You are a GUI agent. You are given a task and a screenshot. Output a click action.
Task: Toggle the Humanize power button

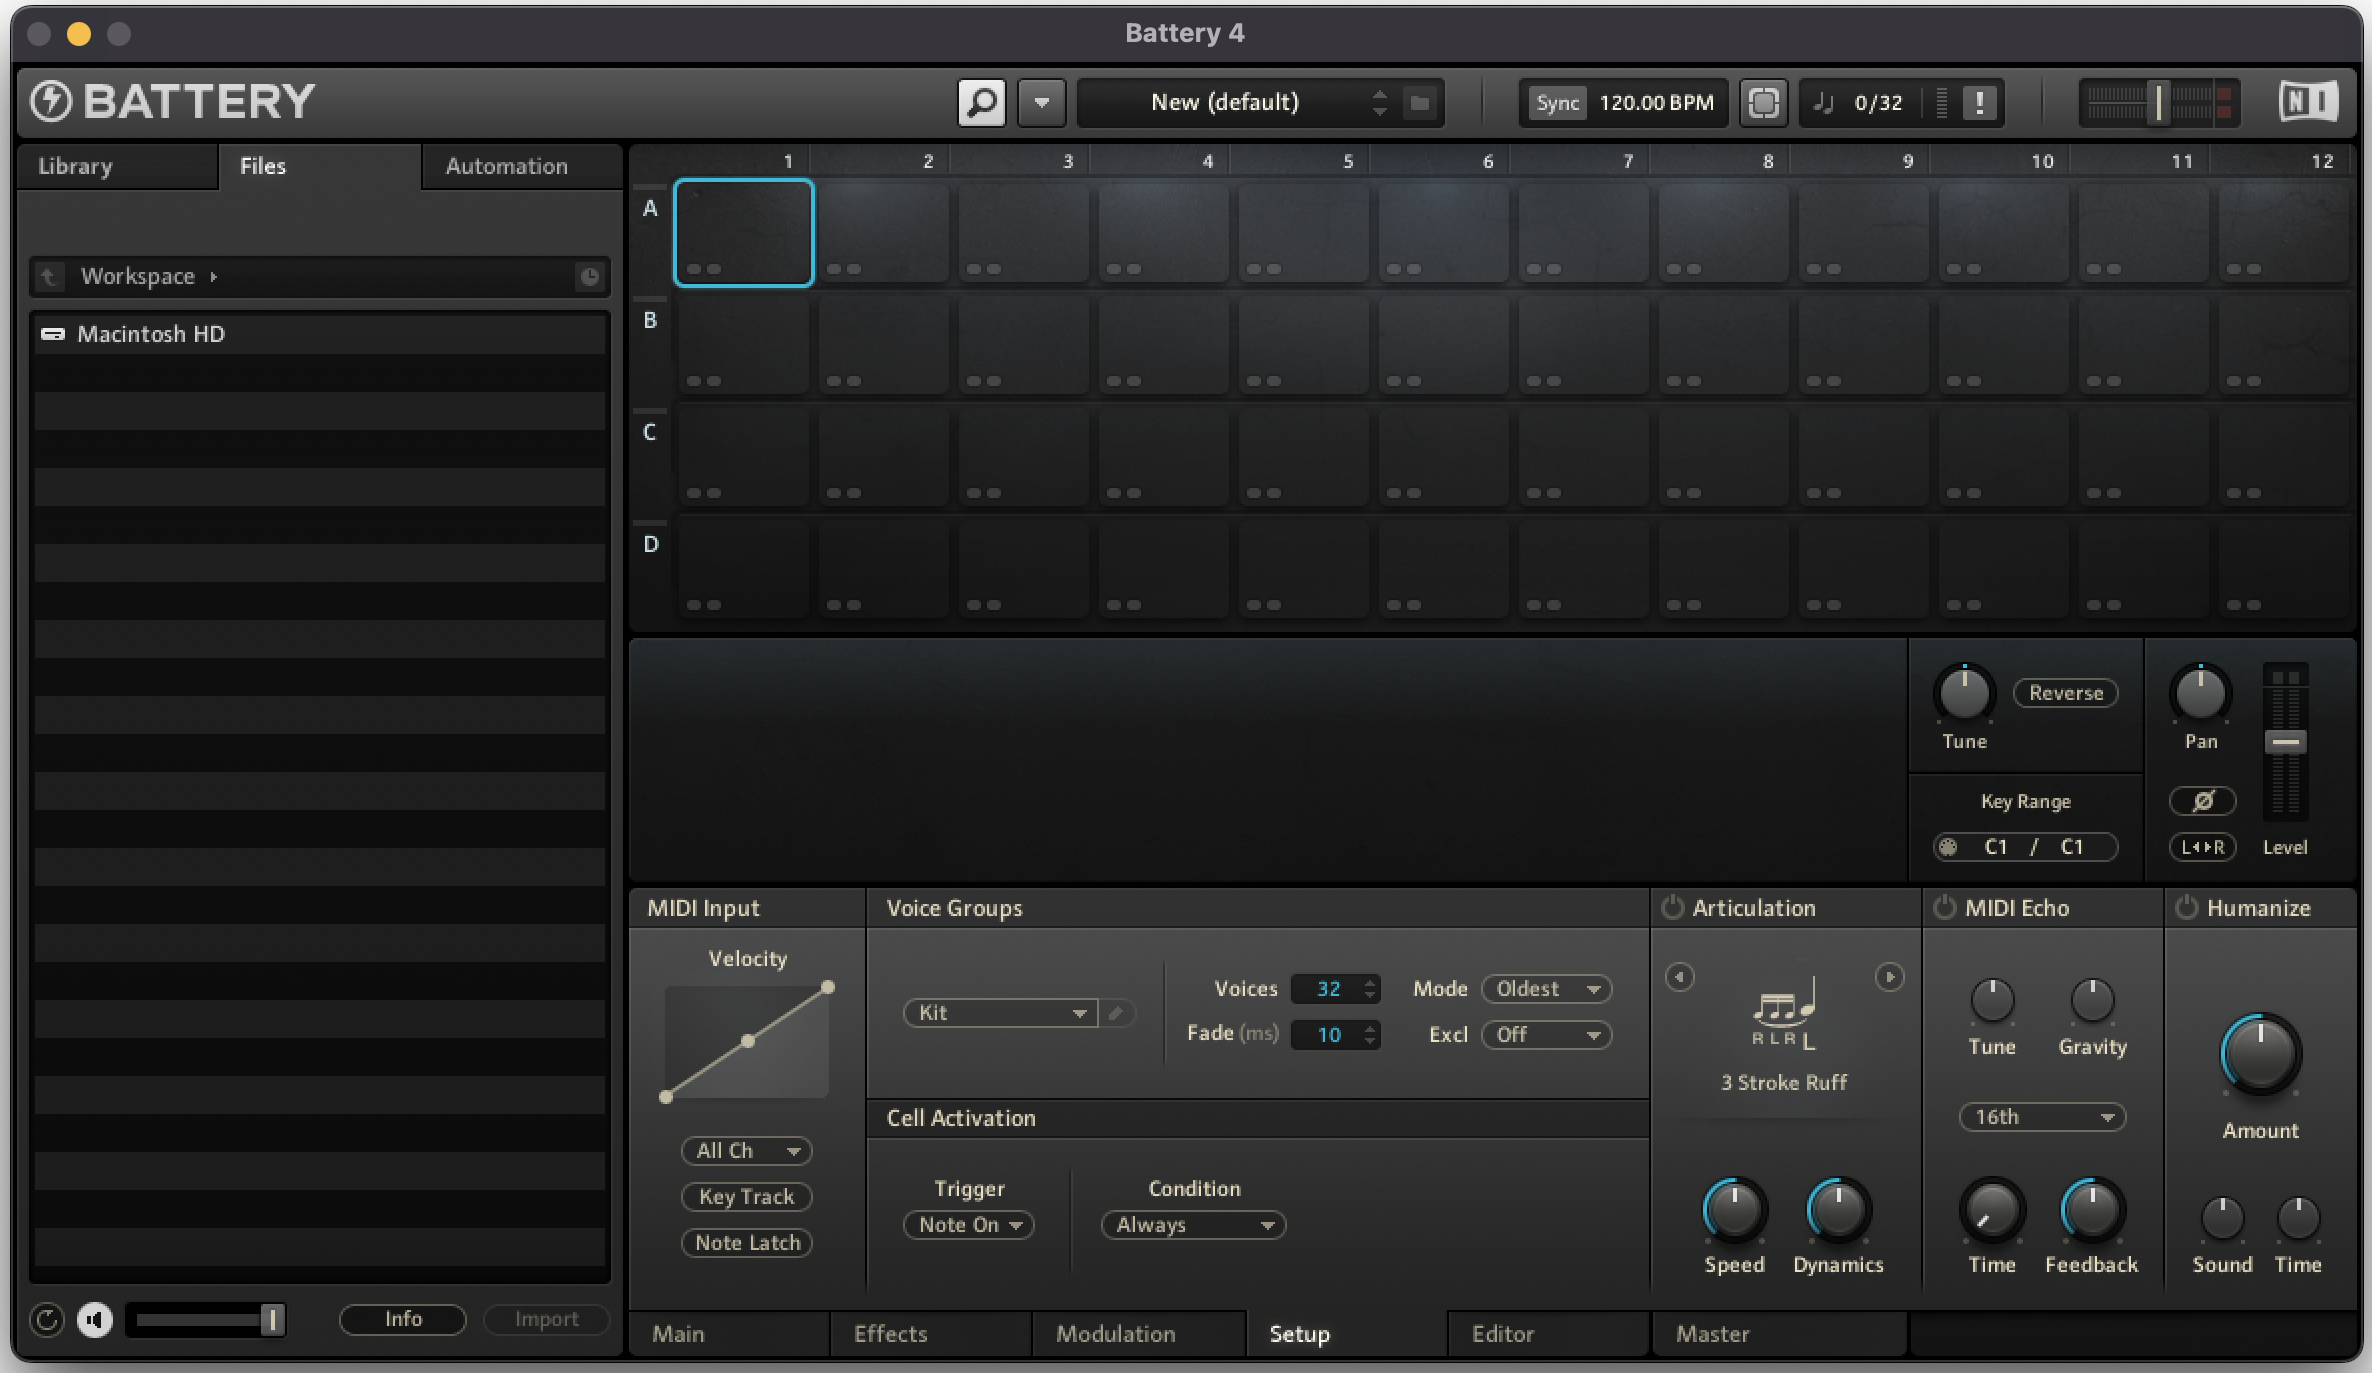click(x=2187, y=908)
